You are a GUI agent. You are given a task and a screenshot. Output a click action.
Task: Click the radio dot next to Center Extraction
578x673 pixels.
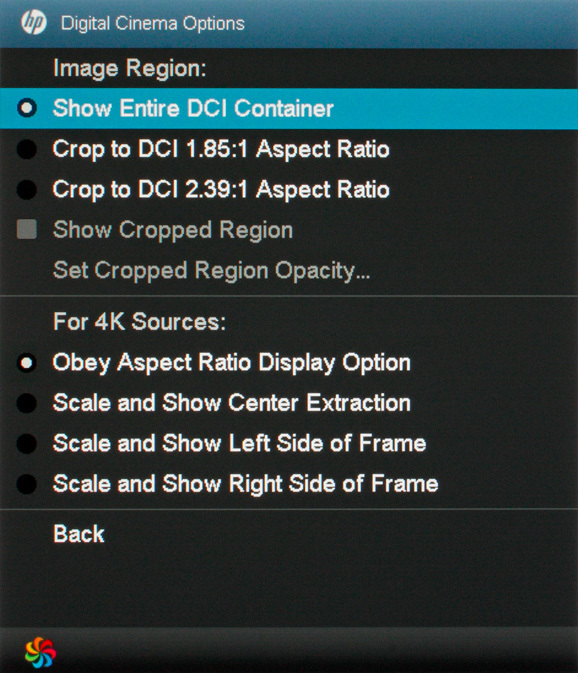[x=27, y=403]
